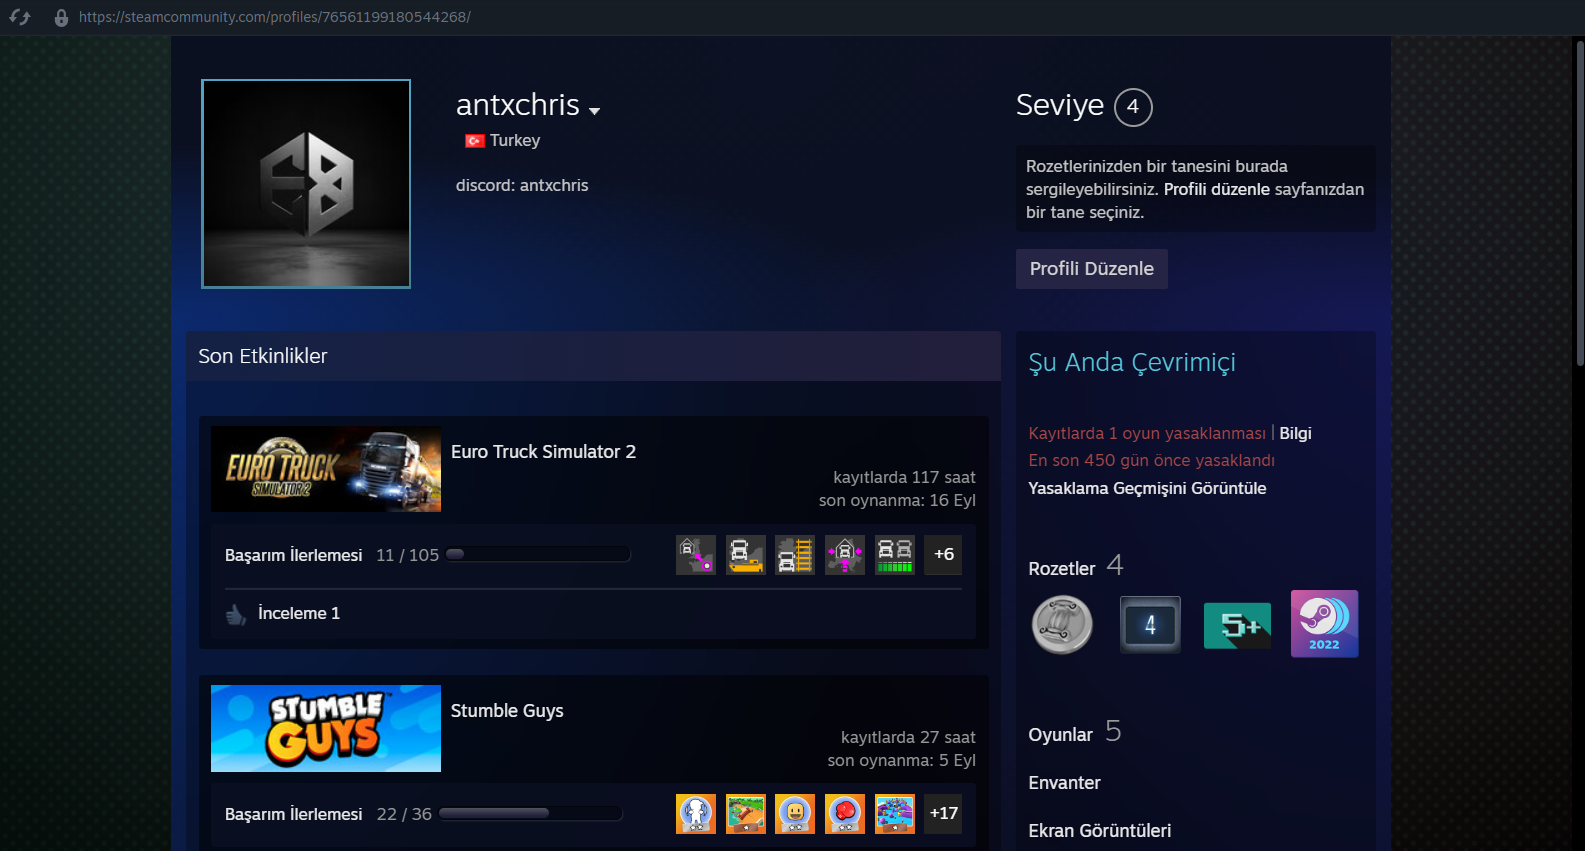
Task: Open Yasaklama Geçmişini Görüntüle link
Action: [x=1148, y=488]
